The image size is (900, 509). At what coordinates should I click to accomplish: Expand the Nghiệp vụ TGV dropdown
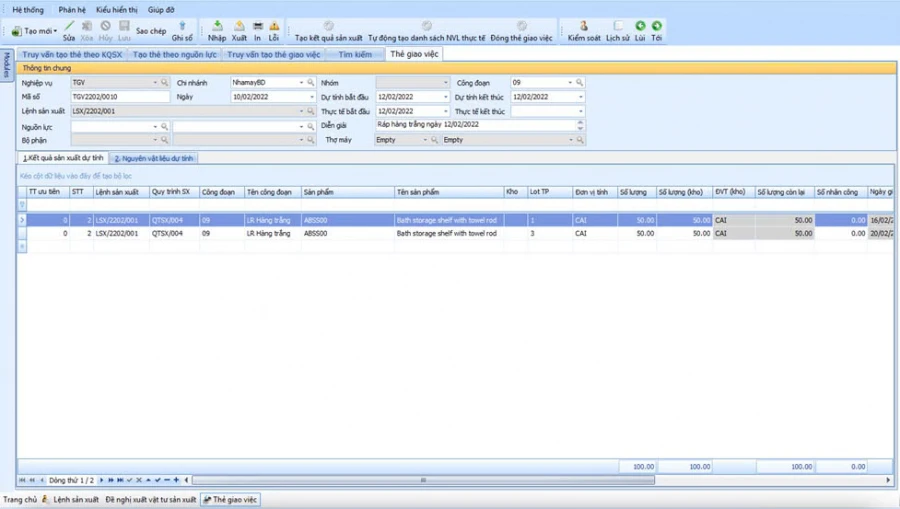click(x=155, y=83)
